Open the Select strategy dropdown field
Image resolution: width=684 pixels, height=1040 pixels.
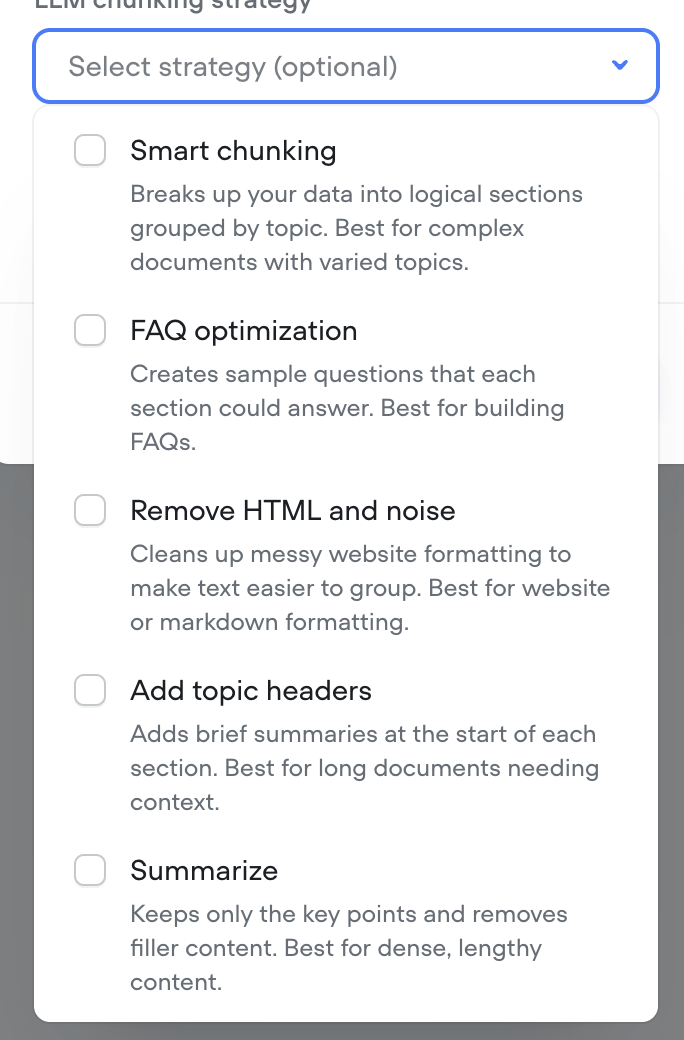click(x=346, y=66)
